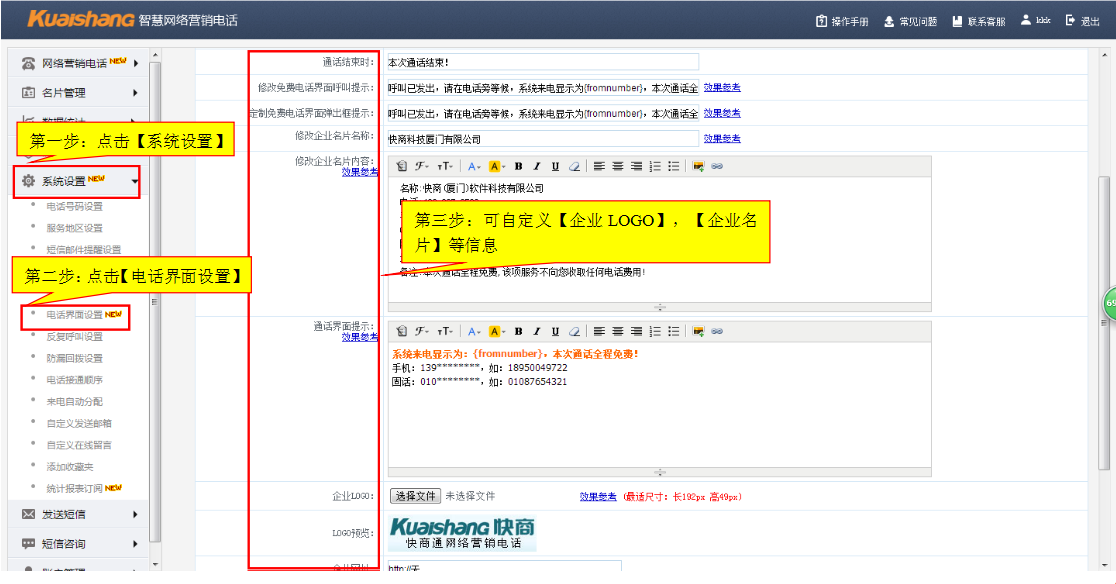This screenshot has width=1116, height=584.
Task: Click the 通话结束时 text input field
Action: (x=542, y=62)
